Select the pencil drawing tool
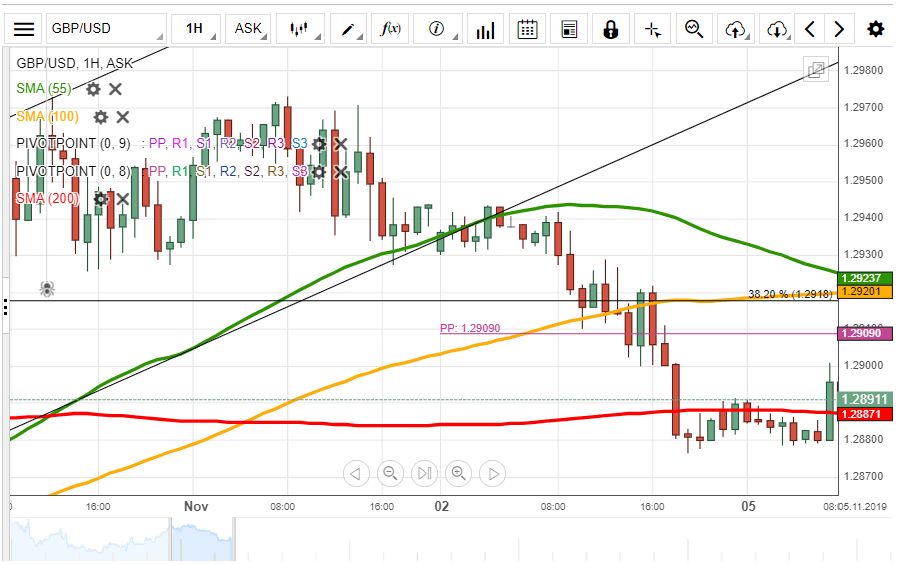The width and height of the screenshot is (899, 564). coord(347,29)
